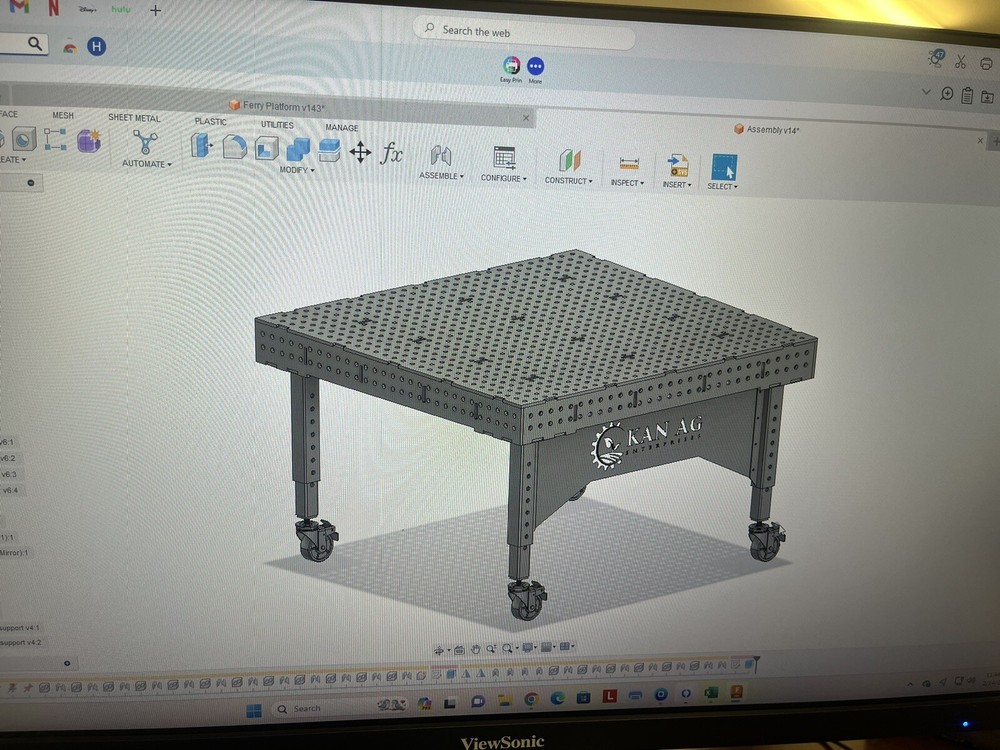
Task: Open Change Parameters with the fx icon
Action: tap(391, 153)
